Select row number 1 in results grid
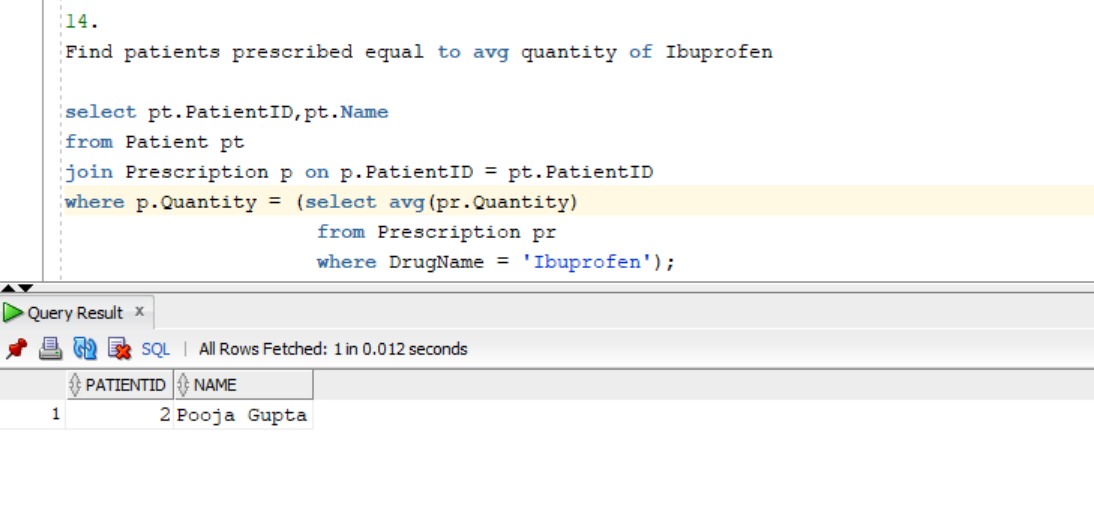The image size is (1094, 524). tap(33, 415)
